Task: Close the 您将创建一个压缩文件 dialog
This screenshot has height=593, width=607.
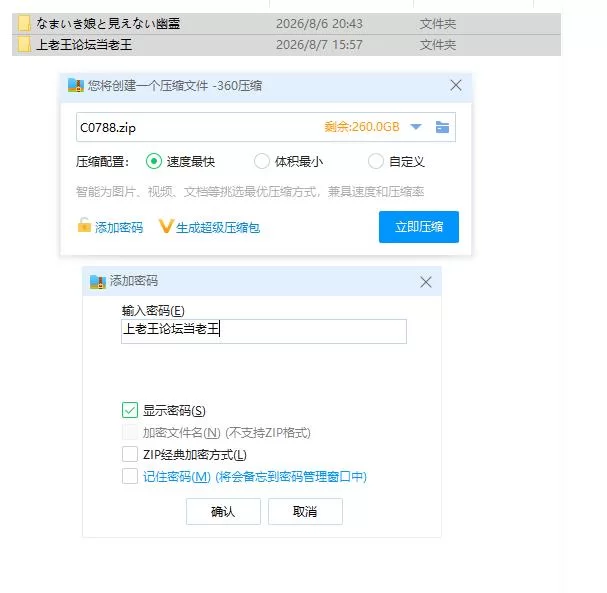Action: click(x=456, y=85)
